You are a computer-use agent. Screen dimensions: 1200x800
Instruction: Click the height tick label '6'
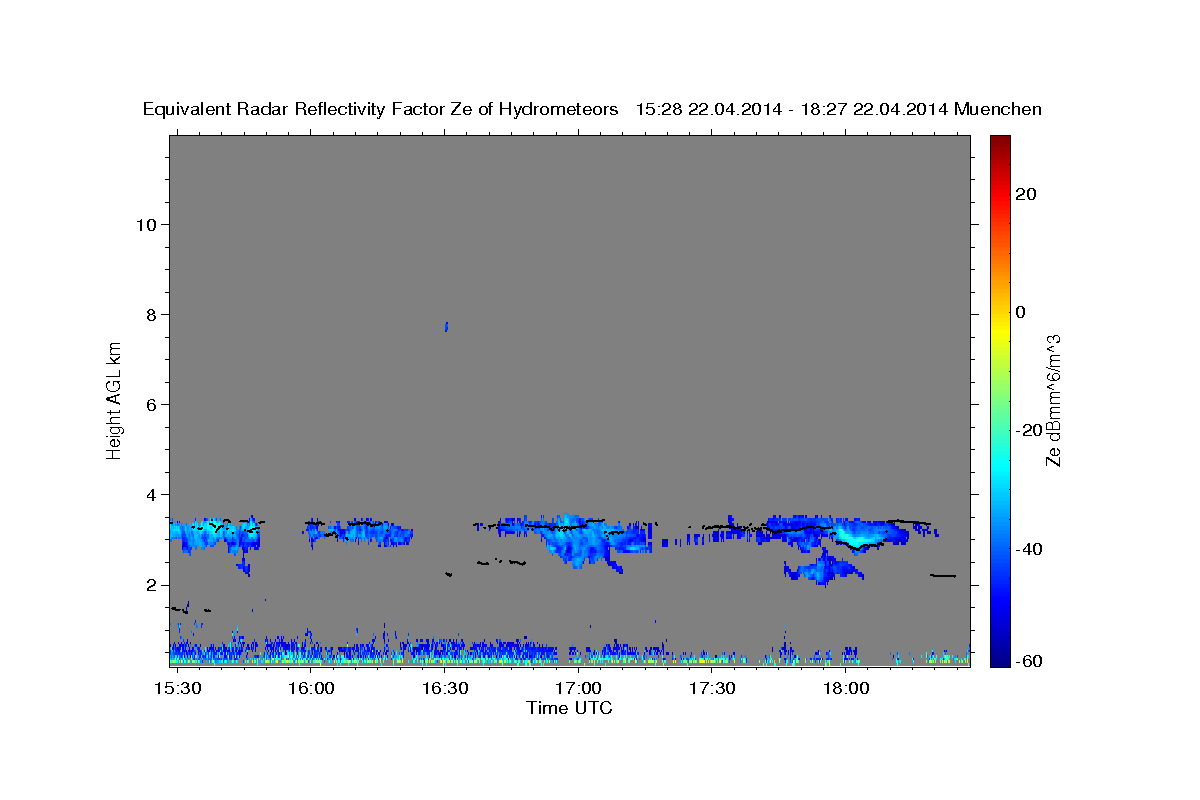click(x=149, y=404)
